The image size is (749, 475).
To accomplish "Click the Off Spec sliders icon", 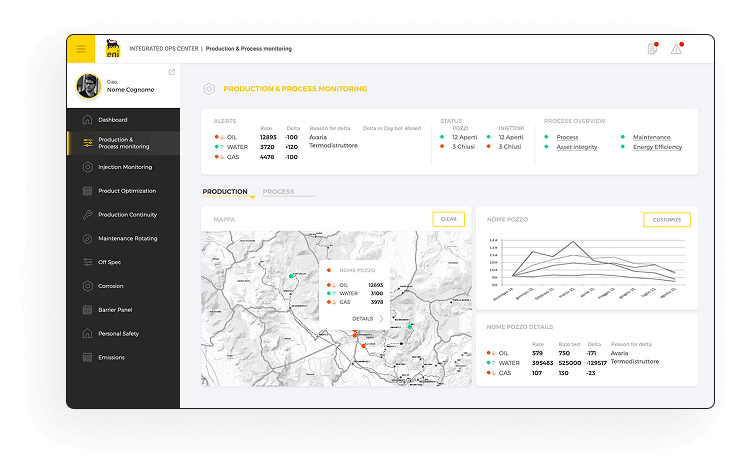I will point(88,262).
